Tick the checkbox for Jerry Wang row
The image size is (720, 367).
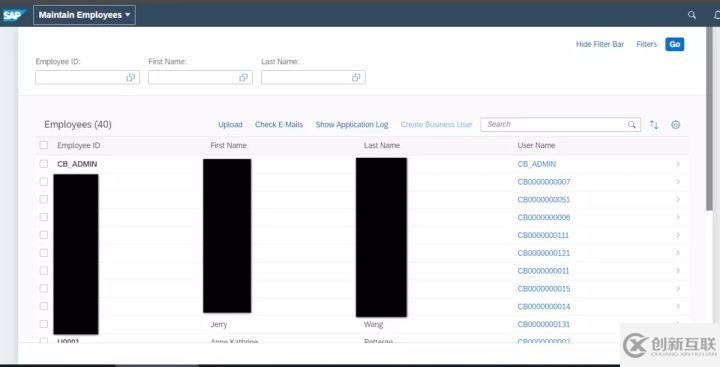44,324
